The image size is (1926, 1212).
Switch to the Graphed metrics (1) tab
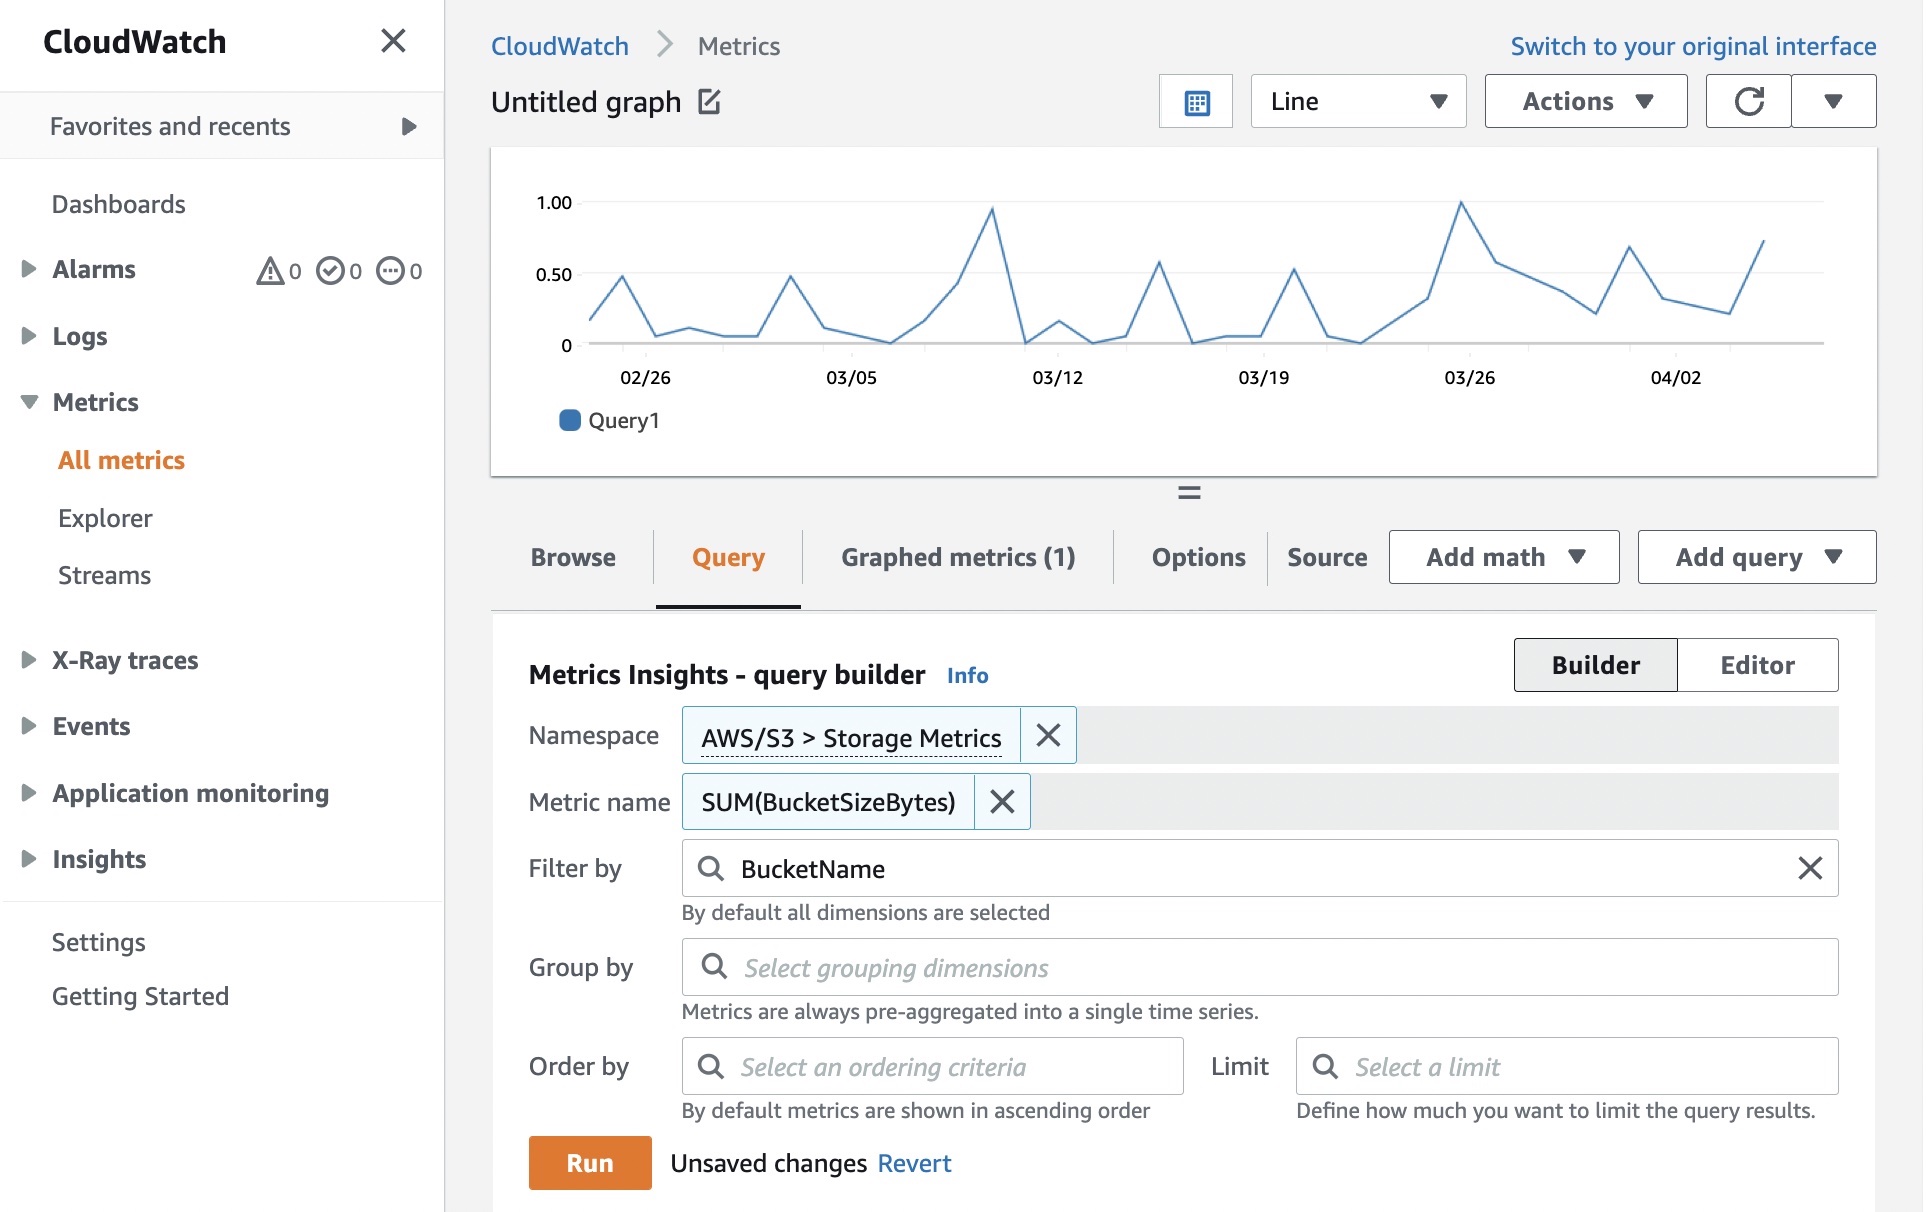(957, 558)
